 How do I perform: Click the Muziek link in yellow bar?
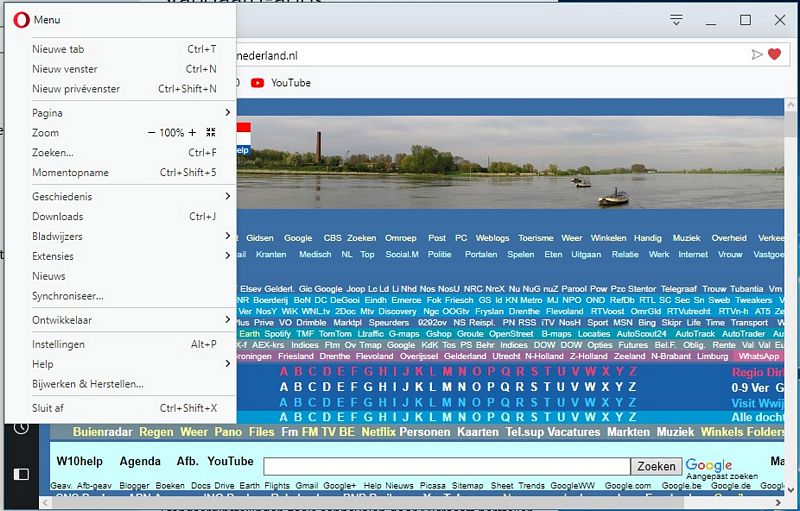pyautogui.click(x=676, y=432)
